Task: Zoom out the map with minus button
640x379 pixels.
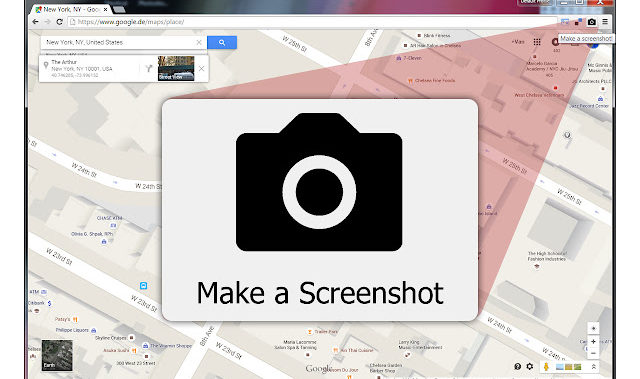Action: [593, 353]
